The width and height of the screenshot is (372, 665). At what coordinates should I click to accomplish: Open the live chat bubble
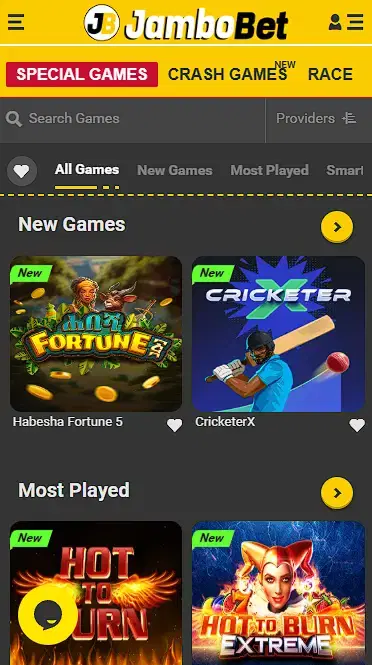pyautogui.click(x=48, y=614)
